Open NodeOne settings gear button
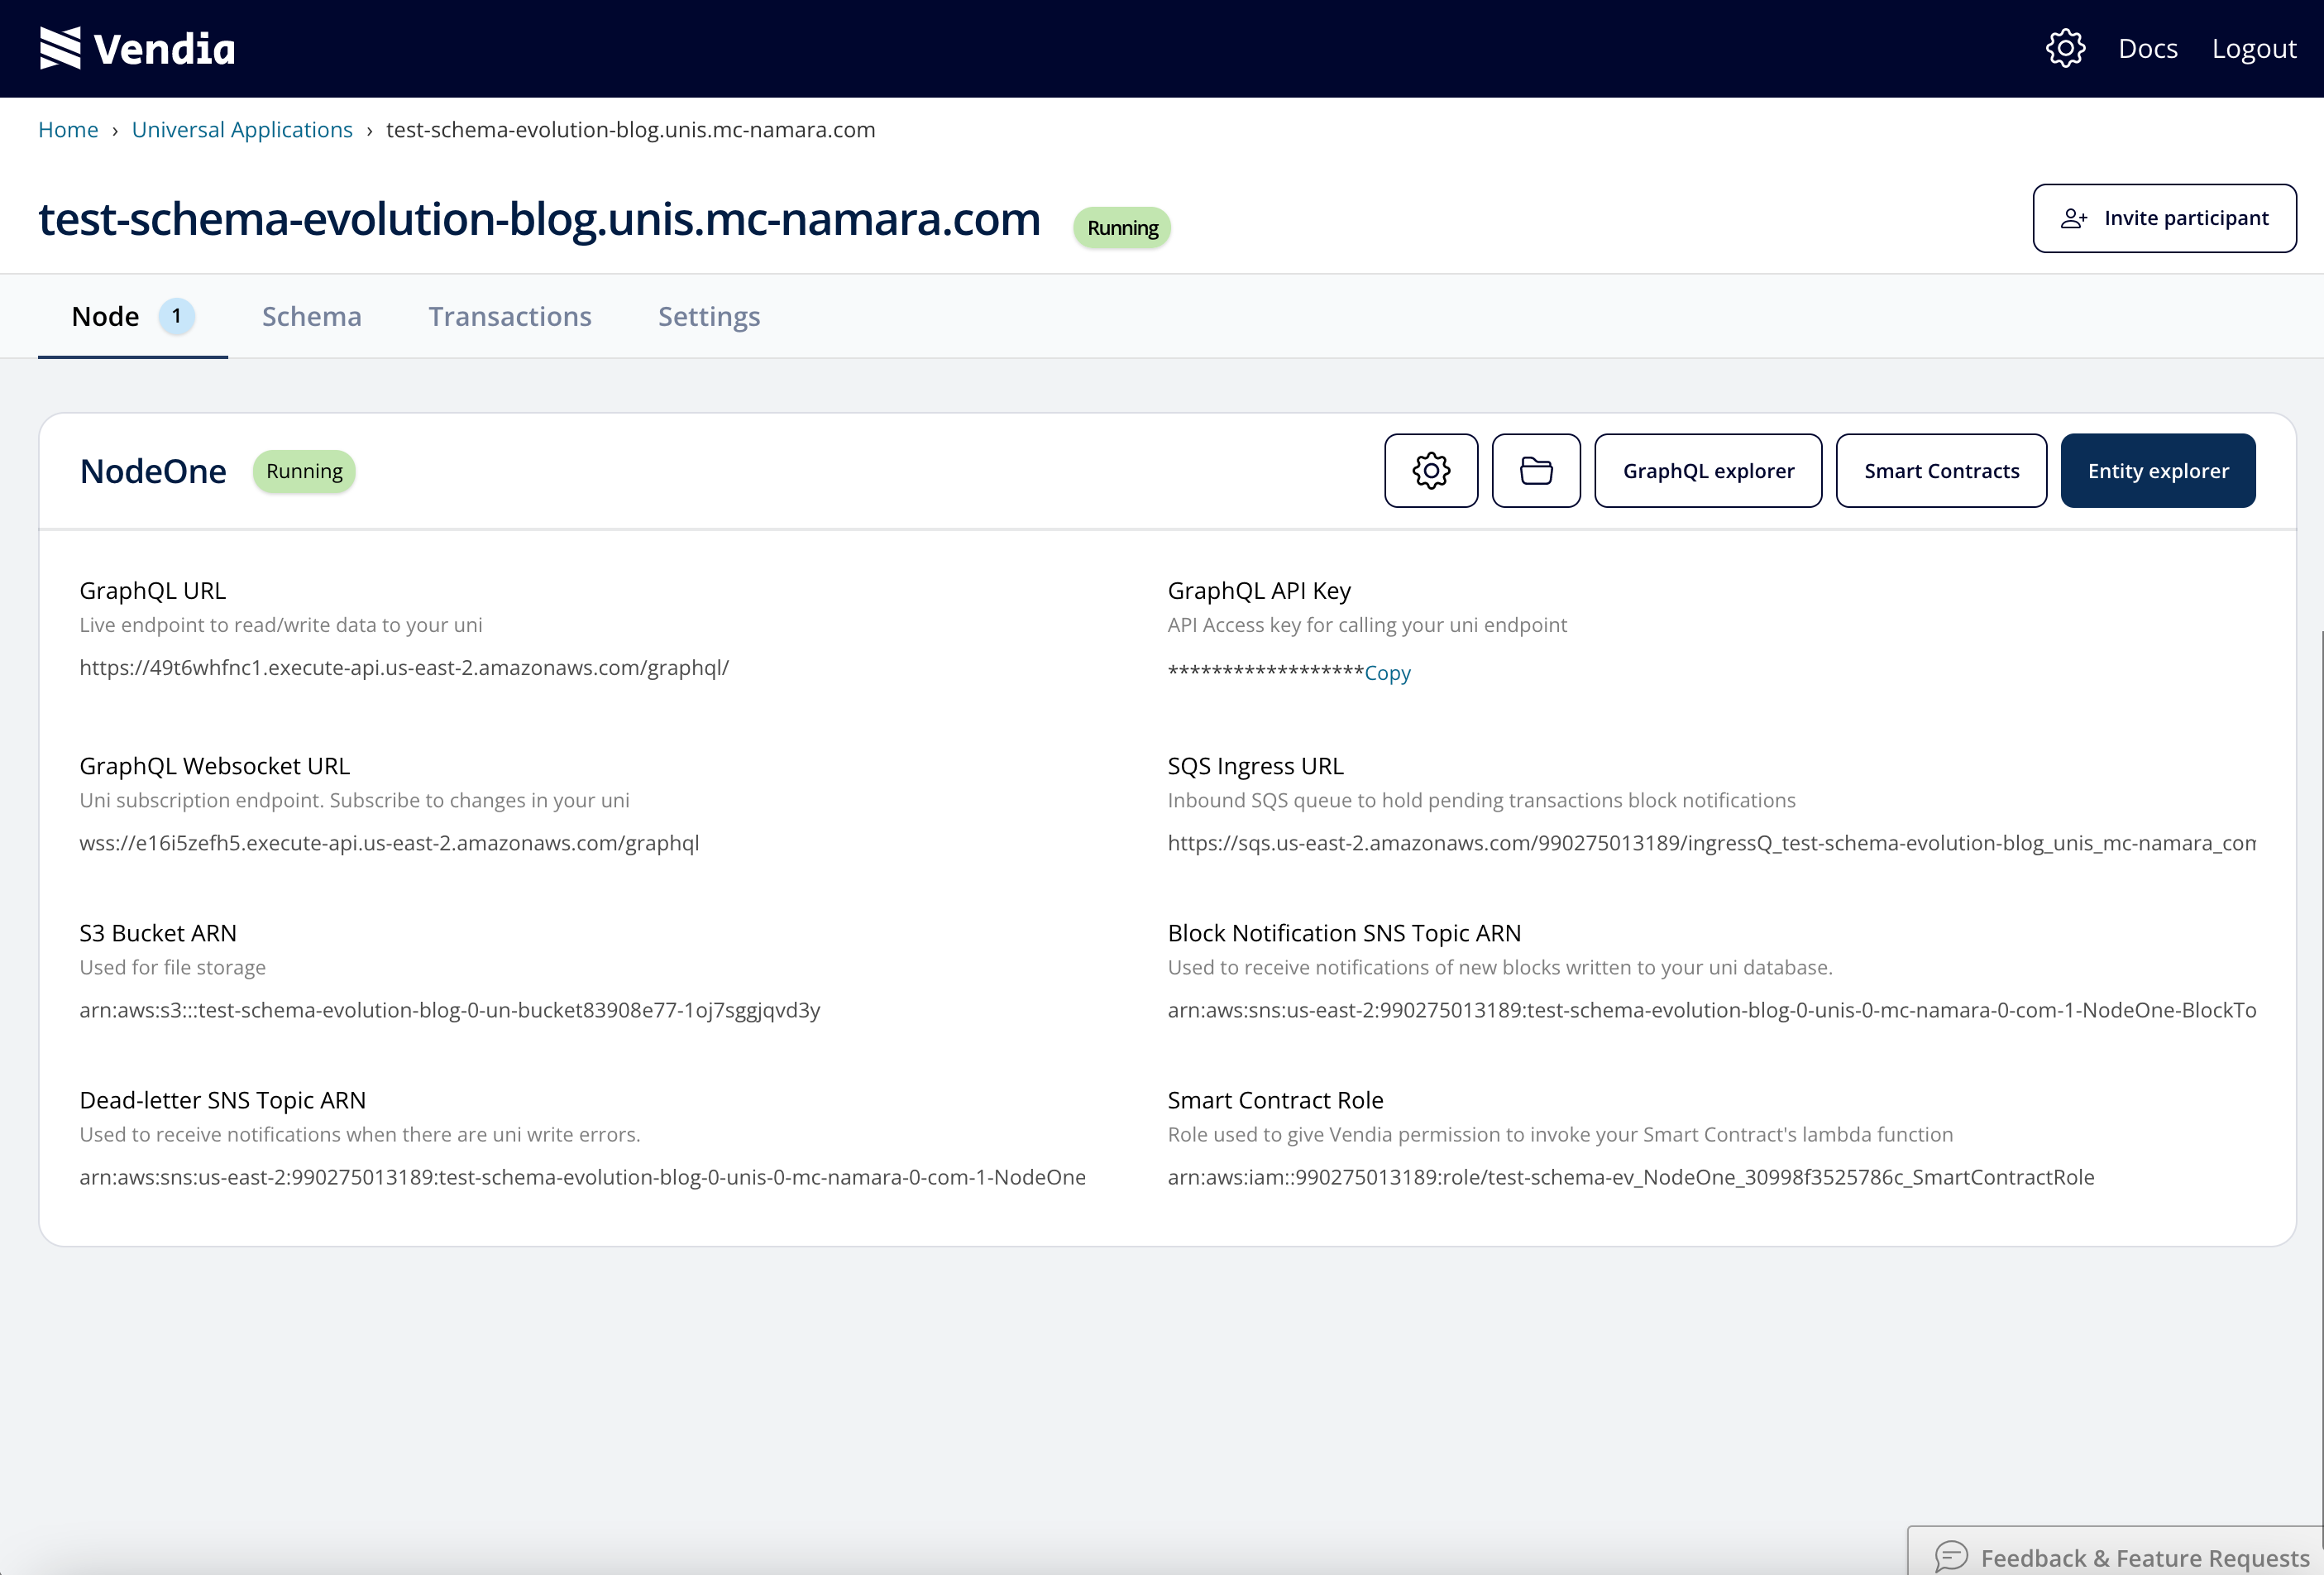 (1430, 470)
